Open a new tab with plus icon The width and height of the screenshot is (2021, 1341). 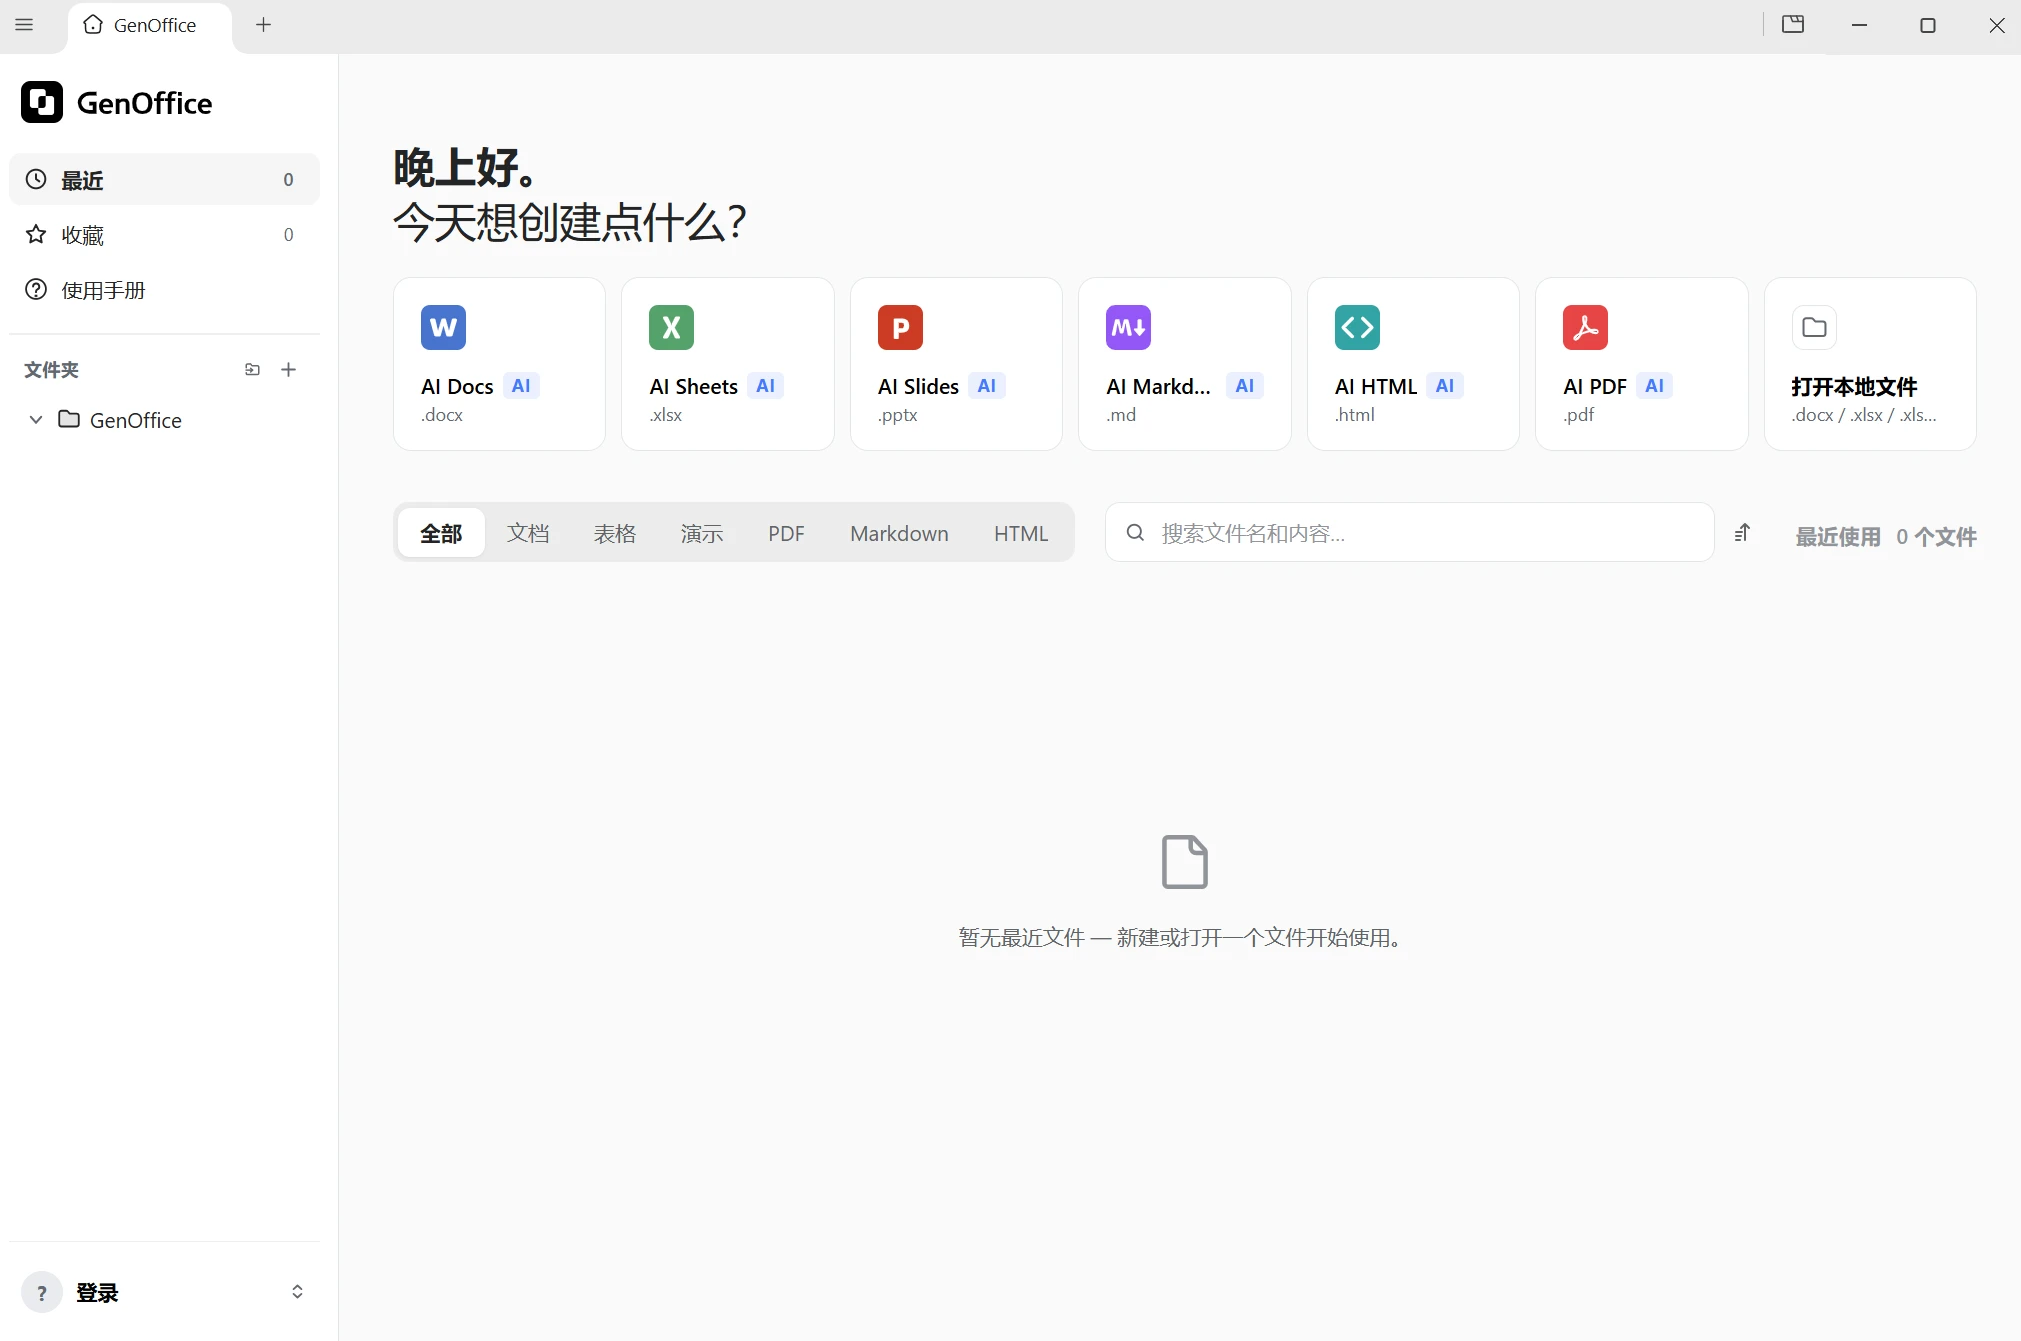pos(264,25)
